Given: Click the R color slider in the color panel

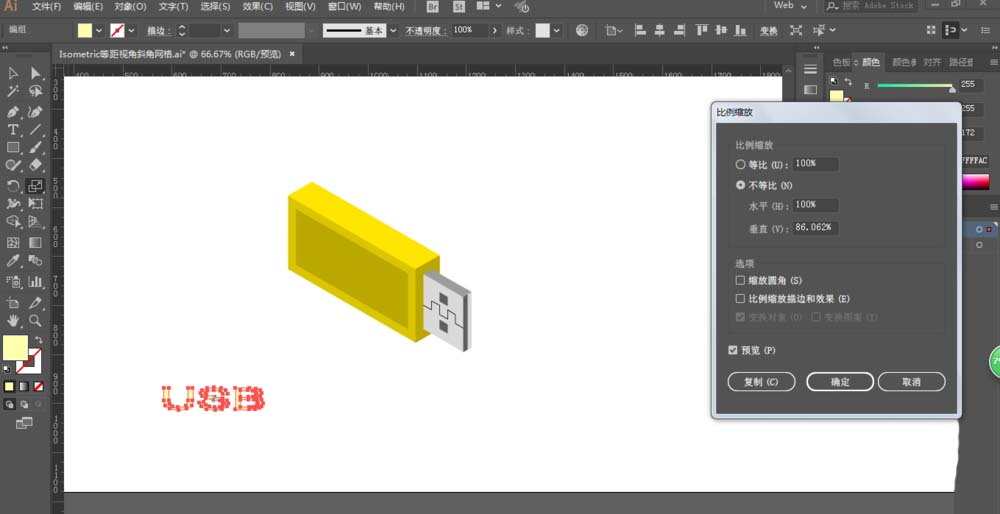Looking at the screenshot, I should 914,86.
